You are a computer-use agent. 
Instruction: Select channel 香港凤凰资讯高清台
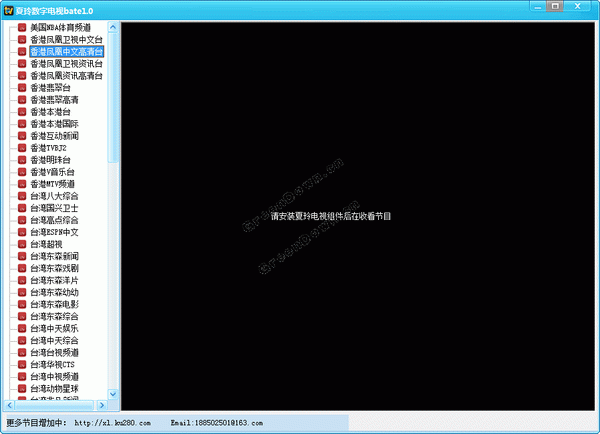point(67,76)
